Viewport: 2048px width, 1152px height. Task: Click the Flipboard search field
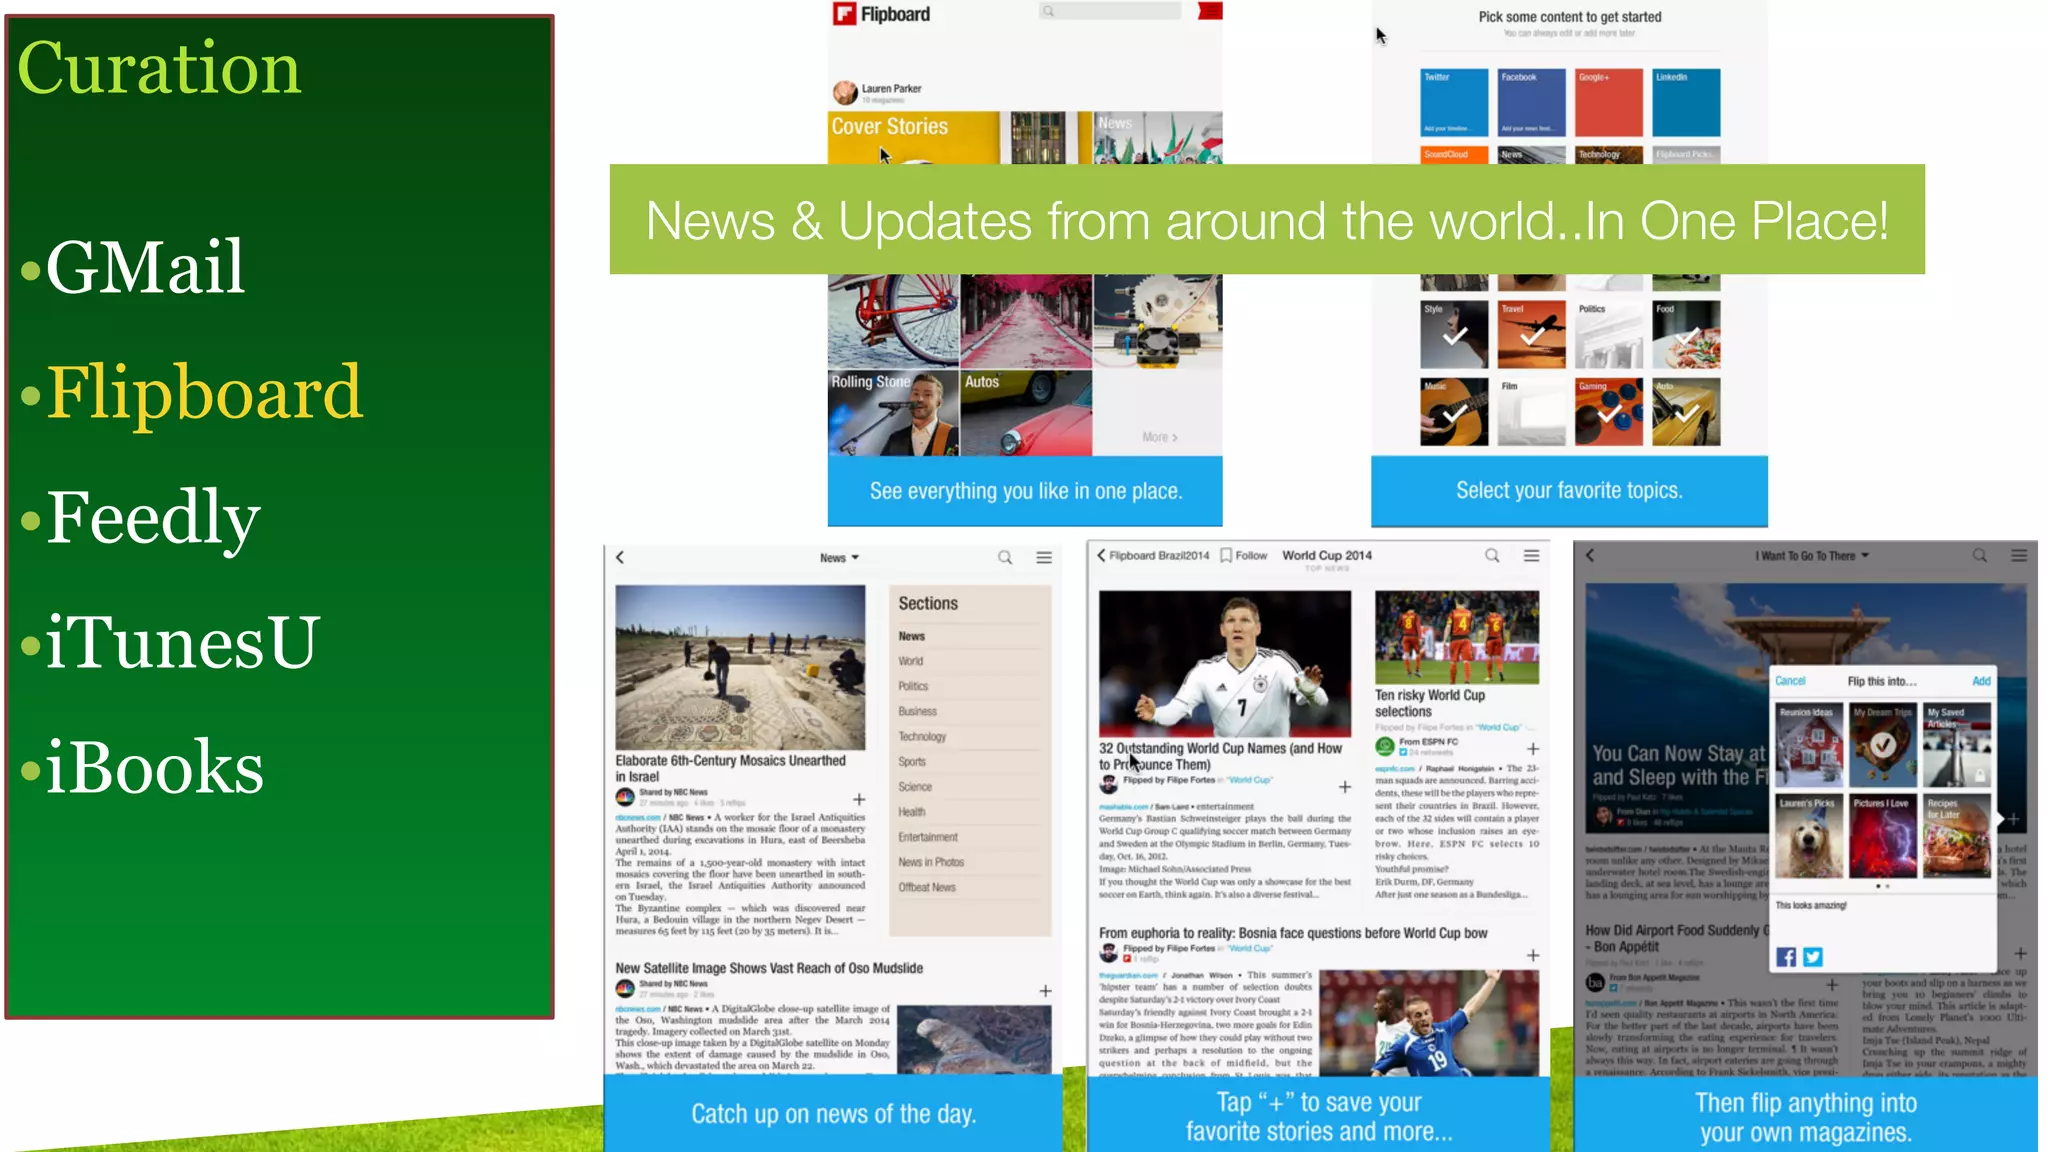click(1110, 11)
